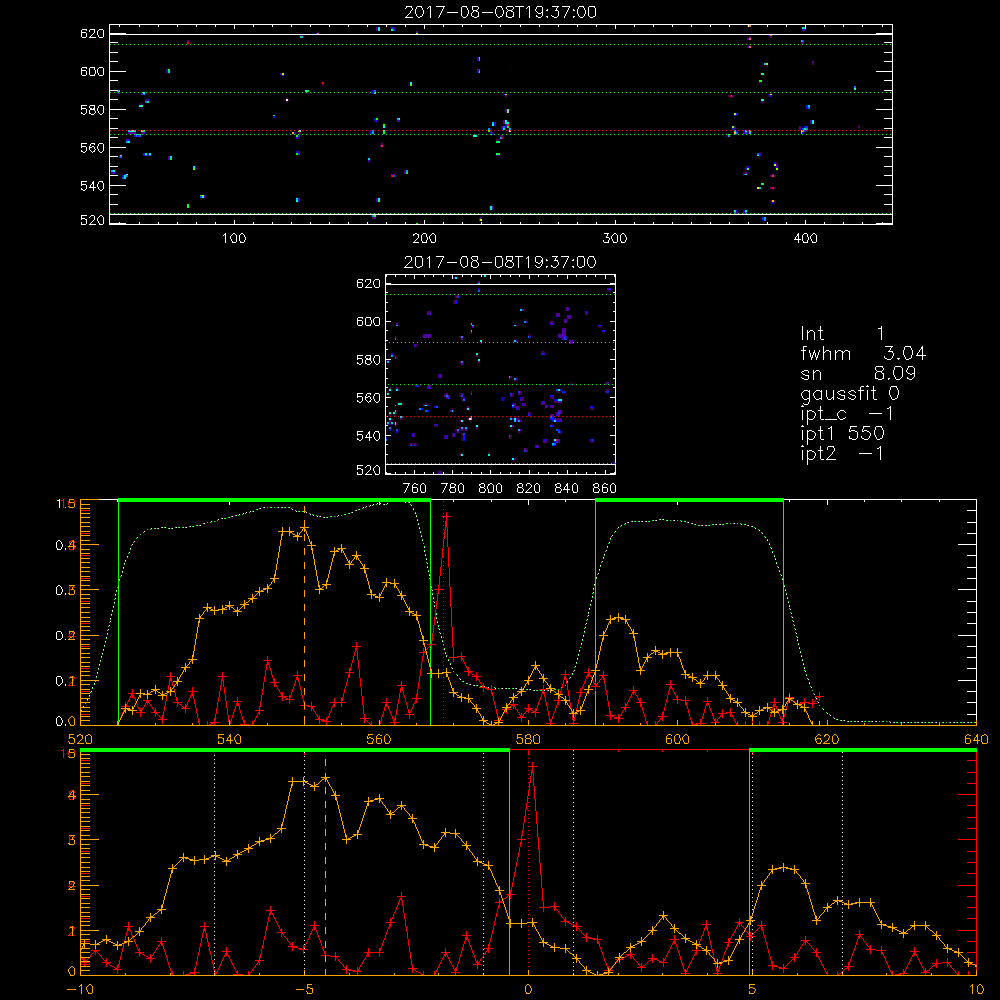Click x-axis label 760 on middle plot
This screenshot has width=1000, height=1000.
415,489
